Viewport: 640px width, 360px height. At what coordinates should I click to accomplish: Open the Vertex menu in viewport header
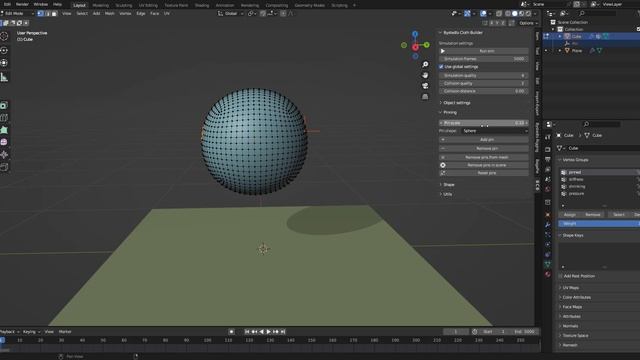[x=125, y=13]
